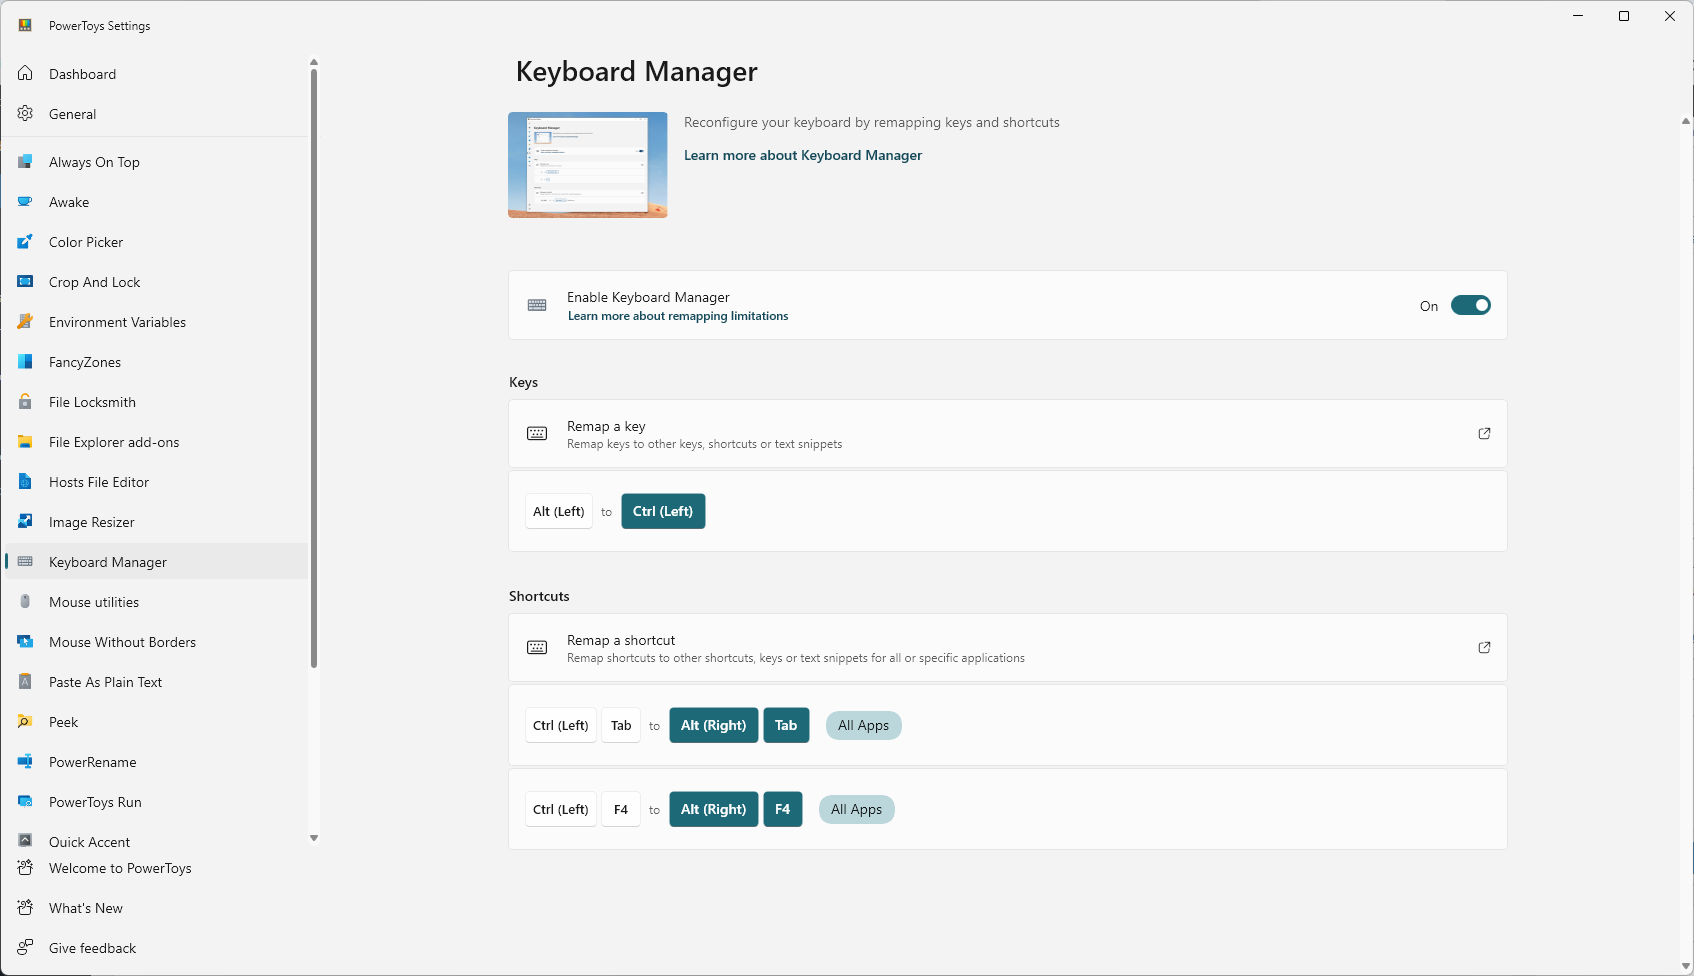Click the Crop And Lock icon
This screenshot has width=1694, height=976.
point(24,281)
